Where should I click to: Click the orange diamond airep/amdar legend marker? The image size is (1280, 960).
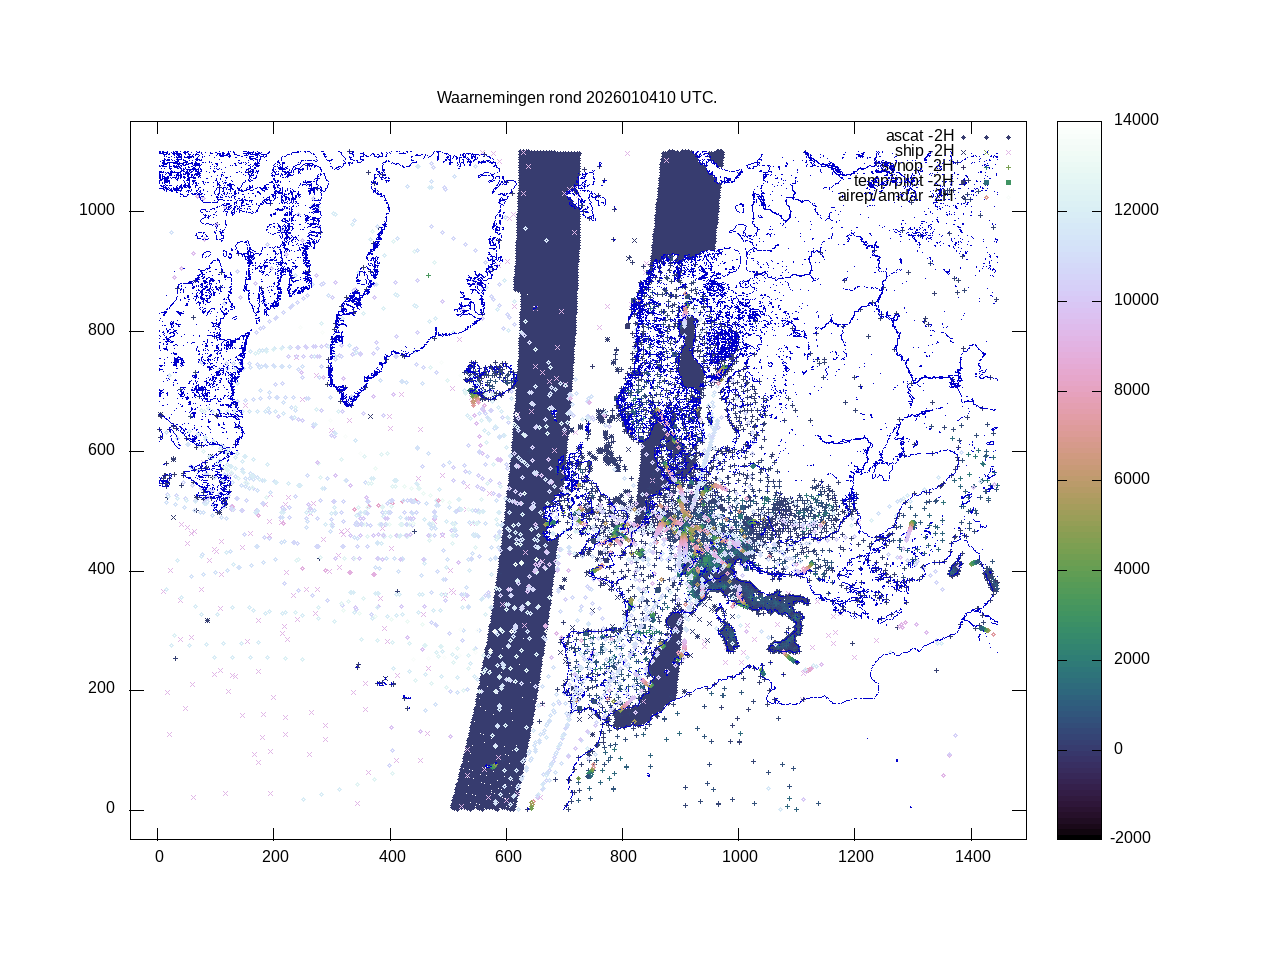[x=986, y=197]
